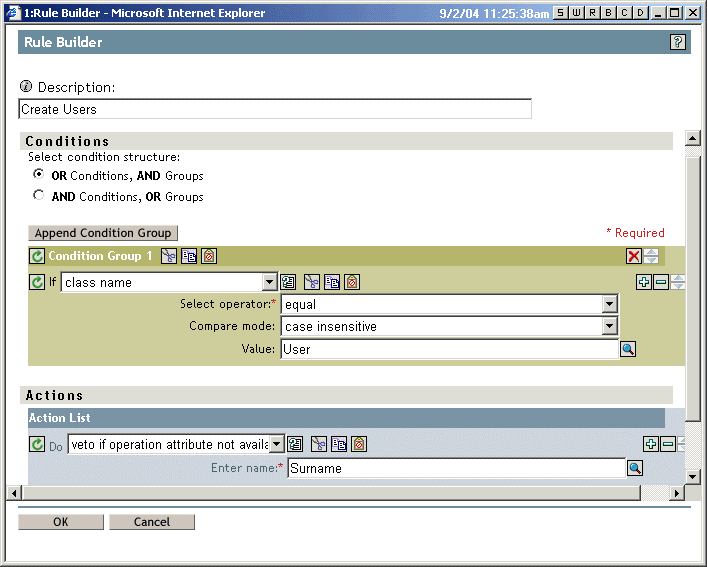Viewport: 707px width, 567px height.
Task: Click horizontal scrollbar right arrow
Action: pos(676,493)
